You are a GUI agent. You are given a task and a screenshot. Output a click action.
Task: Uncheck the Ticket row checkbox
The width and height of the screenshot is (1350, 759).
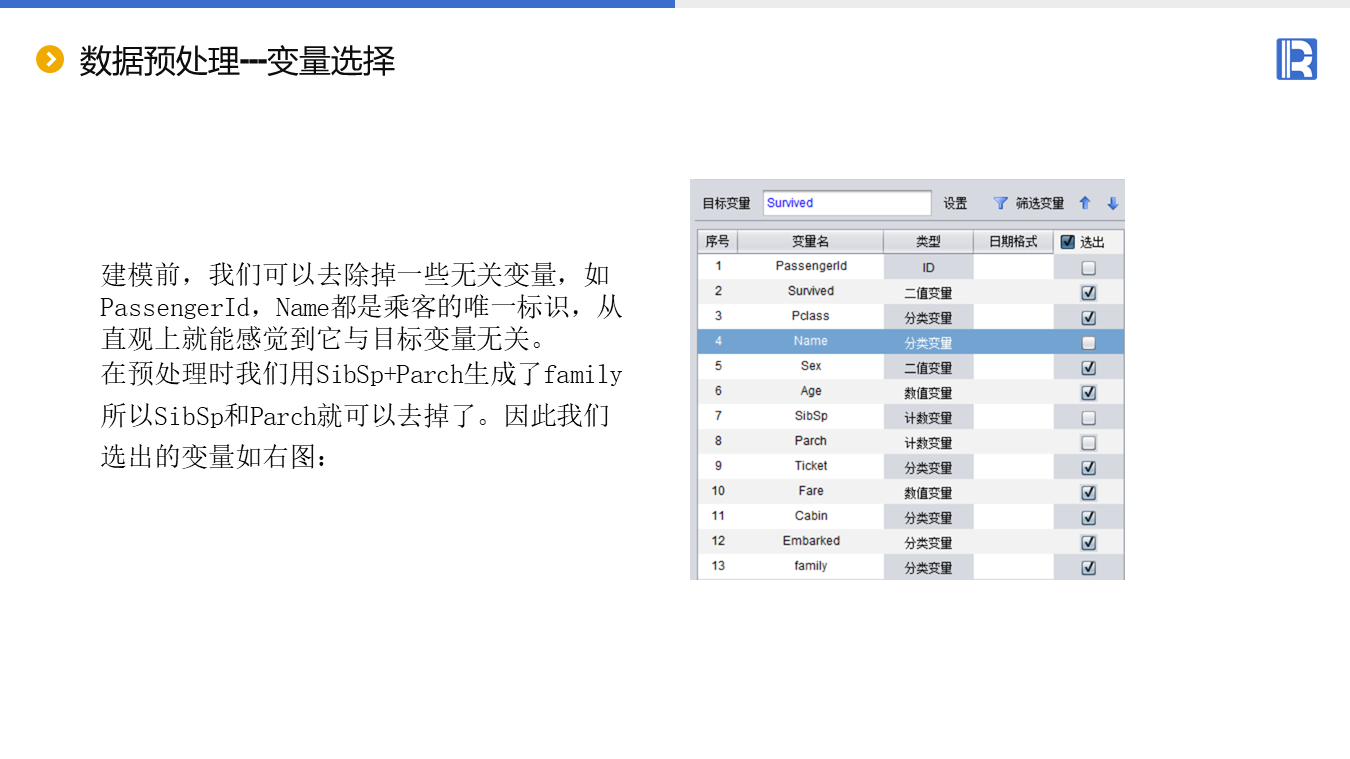[1089, 468]
